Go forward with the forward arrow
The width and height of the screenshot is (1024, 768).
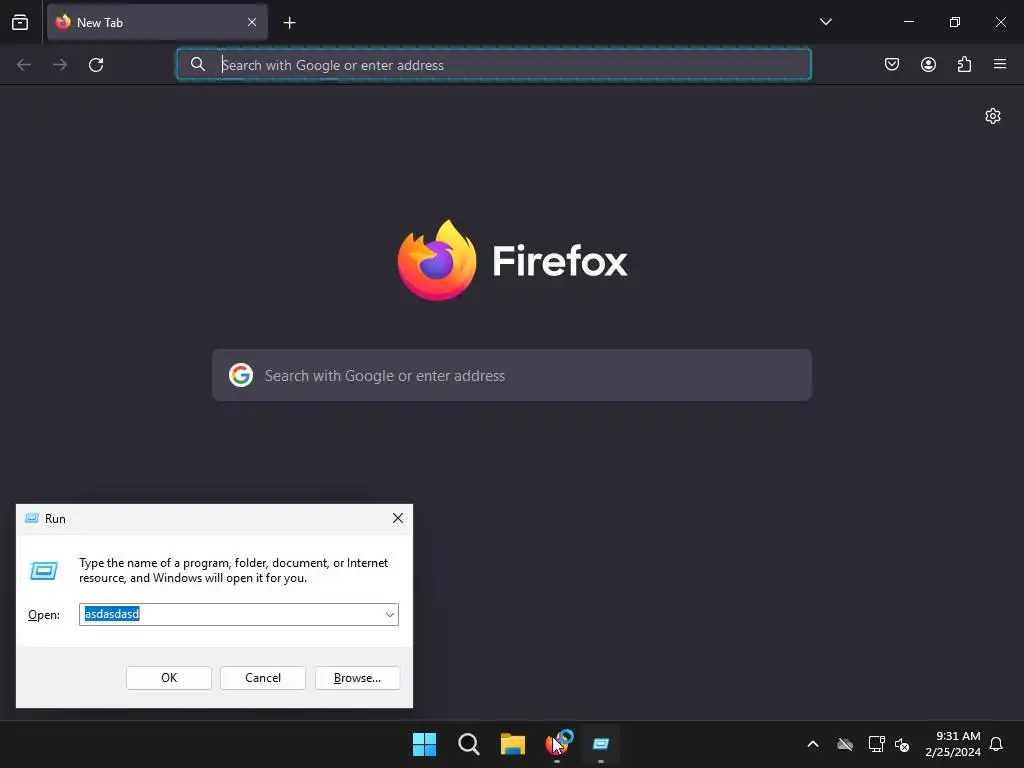tap(60, 65)
